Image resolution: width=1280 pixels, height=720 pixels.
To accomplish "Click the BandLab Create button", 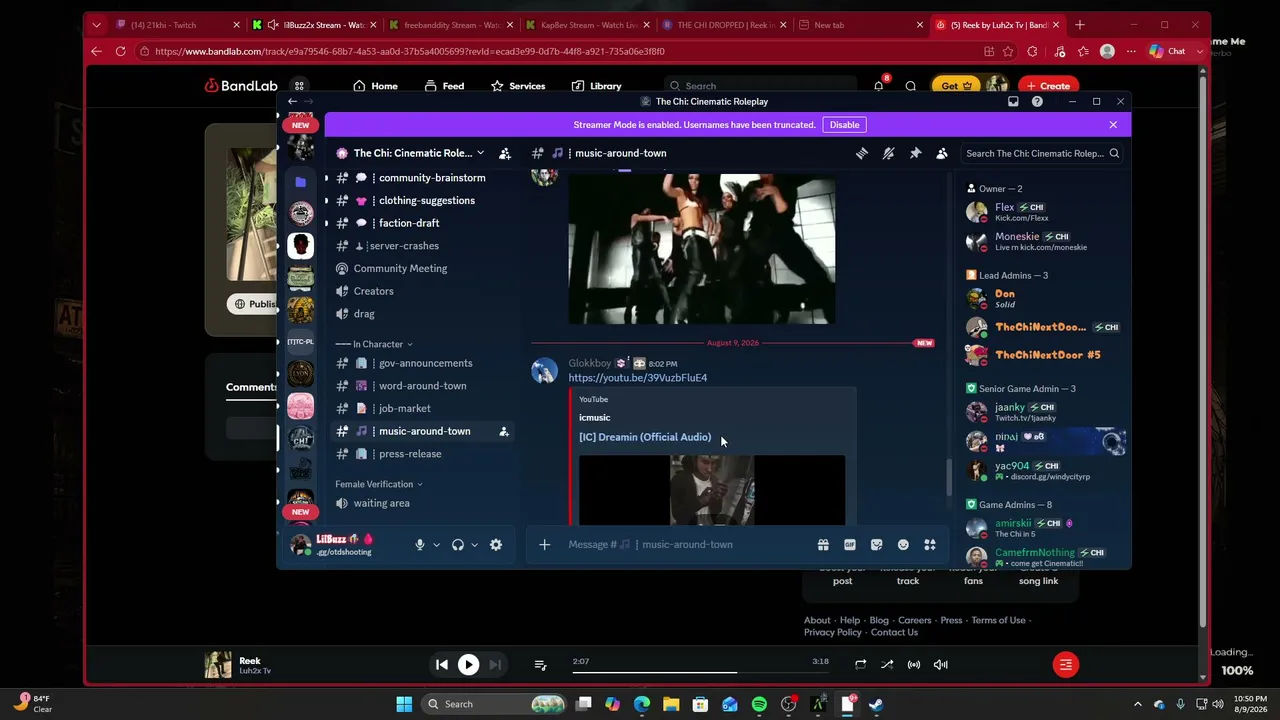I will tap(1048, 86).
